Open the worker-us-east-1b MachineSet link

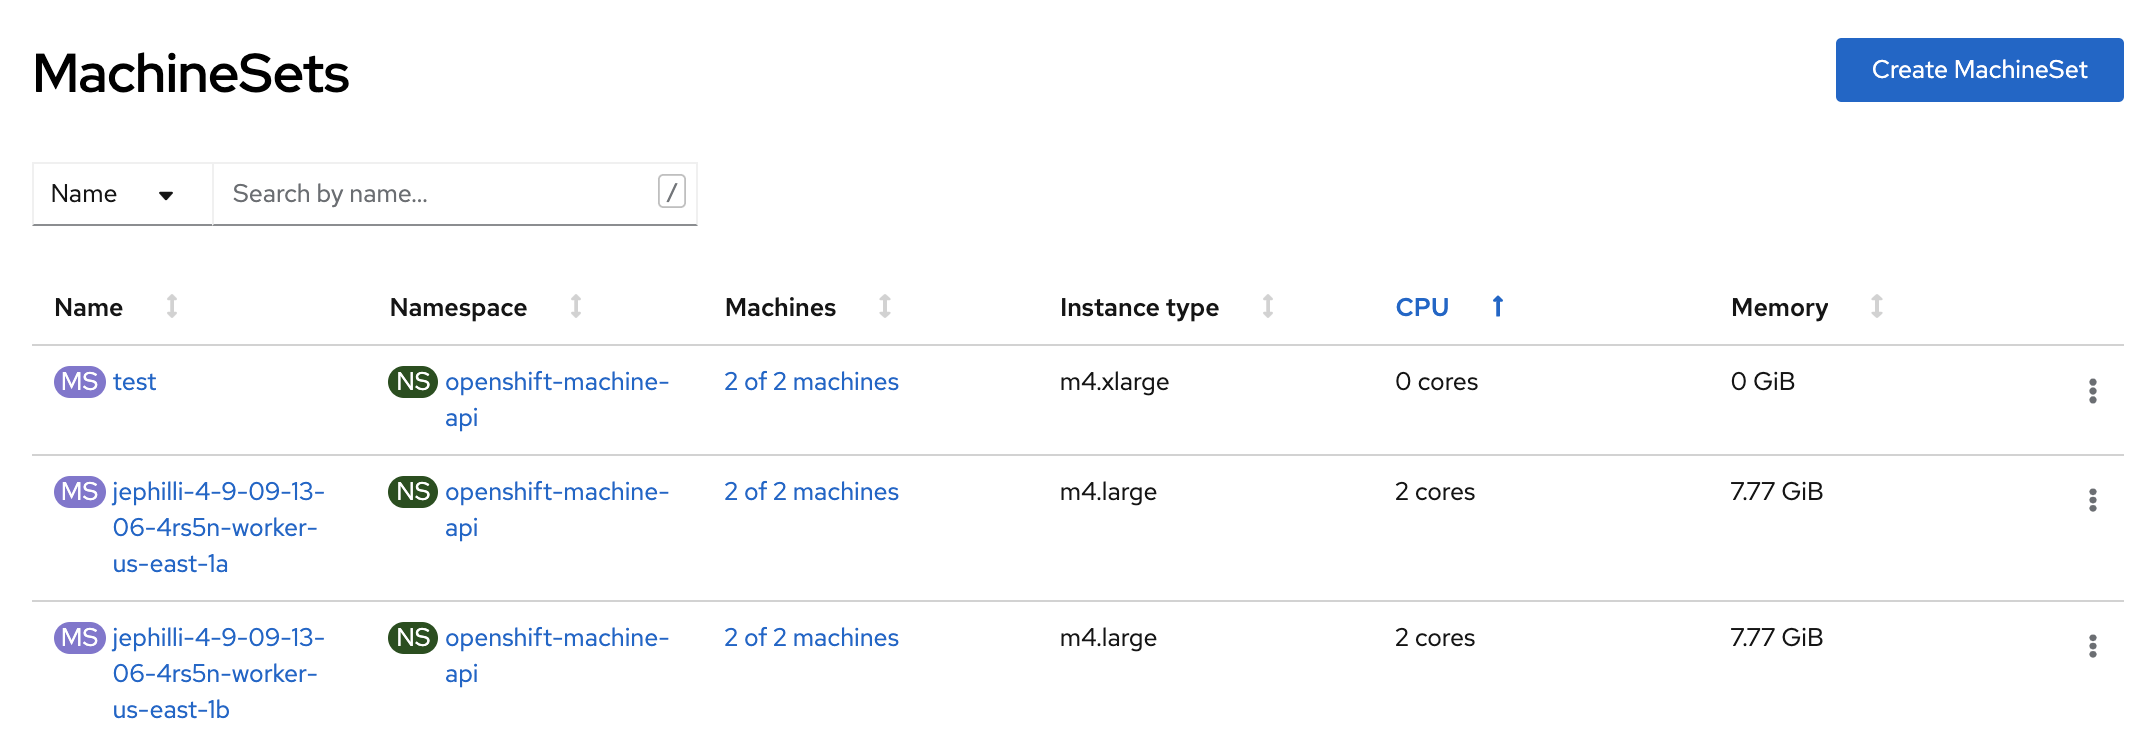coord(218,673)
